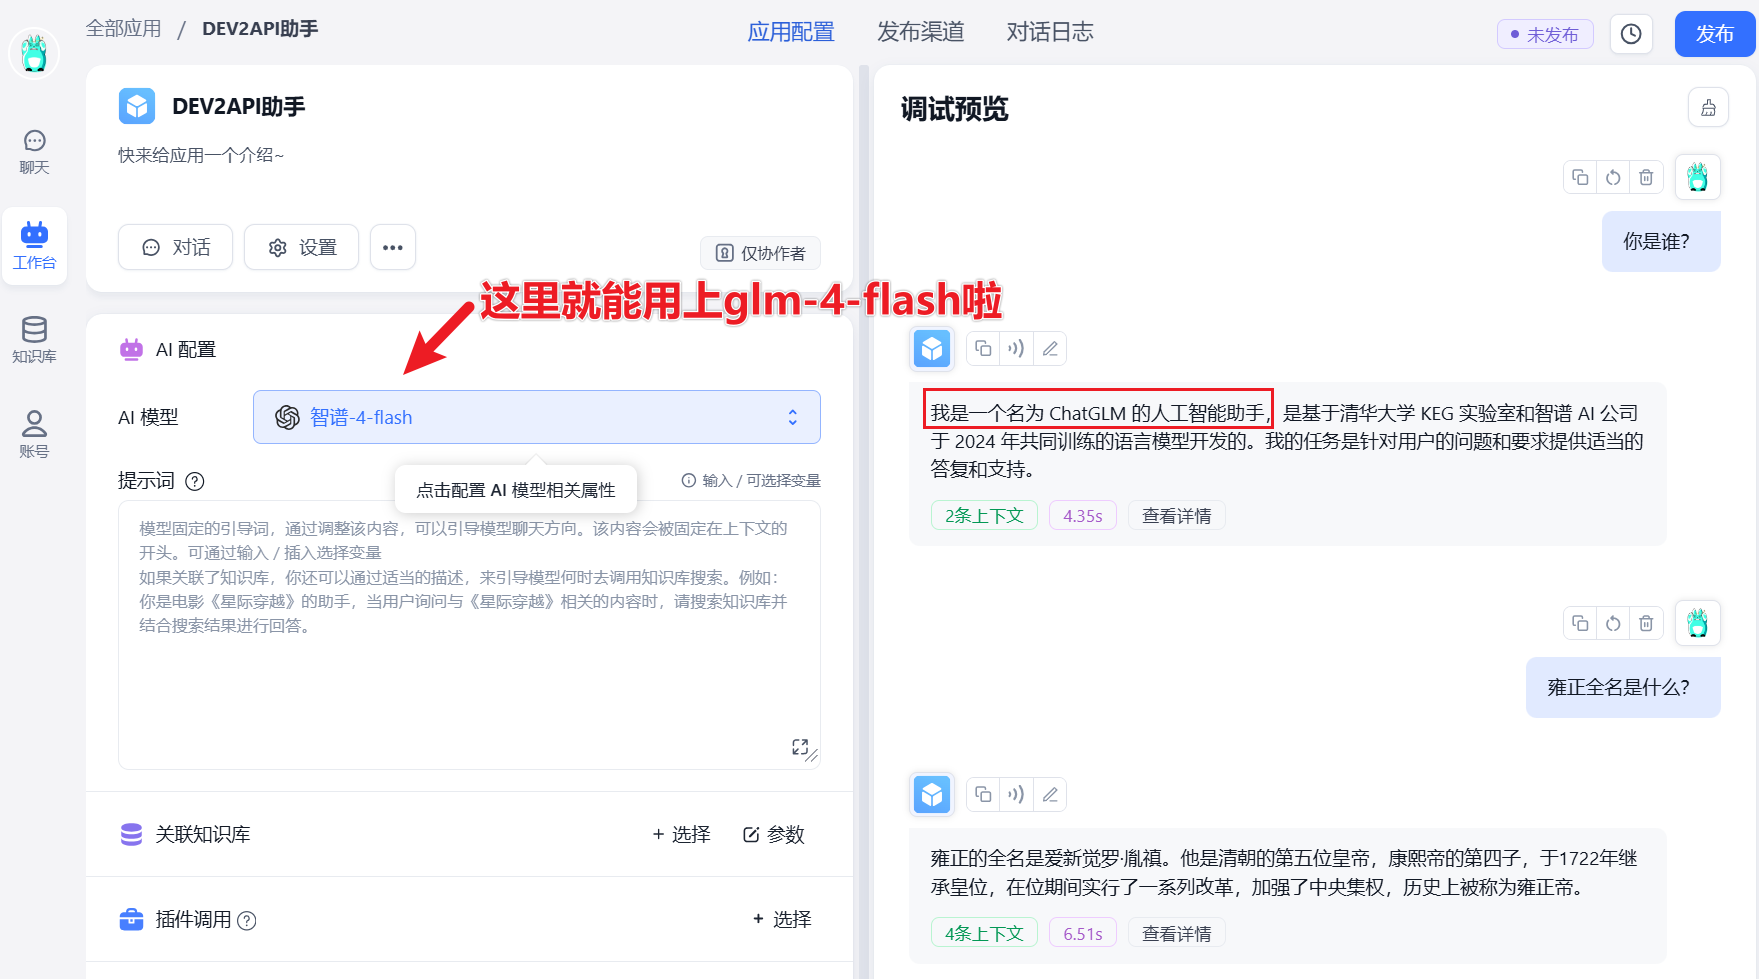Copy the 雍正 assistant answer

click(983, 794)
